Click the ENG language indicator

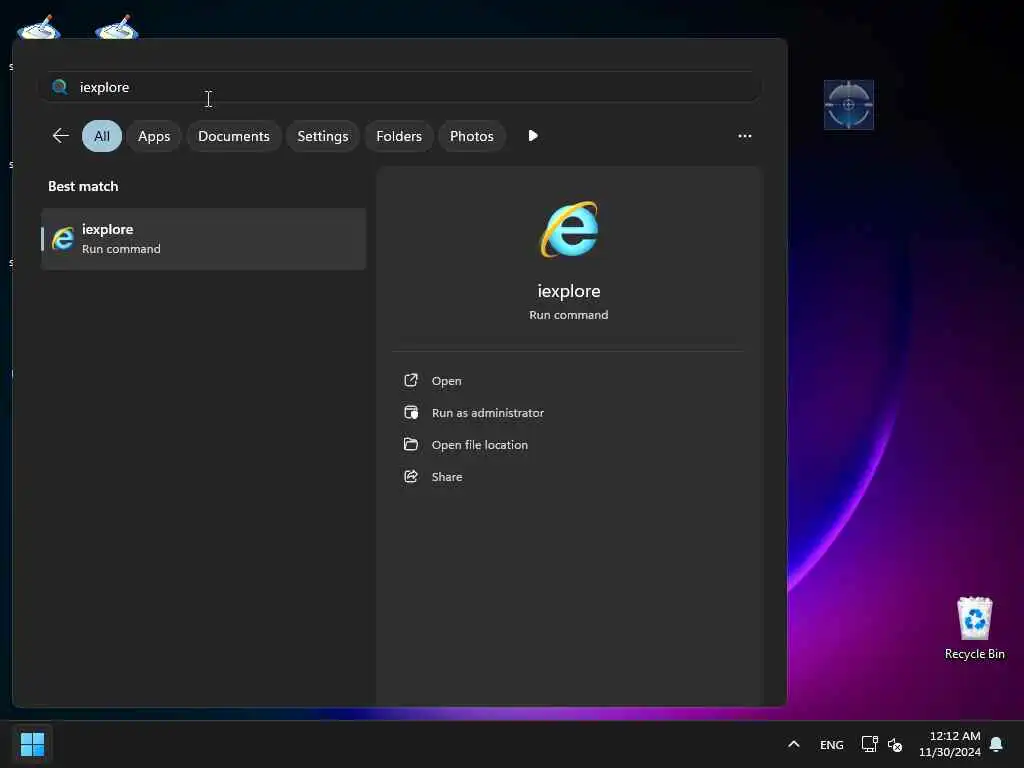[x=831, y=744]
